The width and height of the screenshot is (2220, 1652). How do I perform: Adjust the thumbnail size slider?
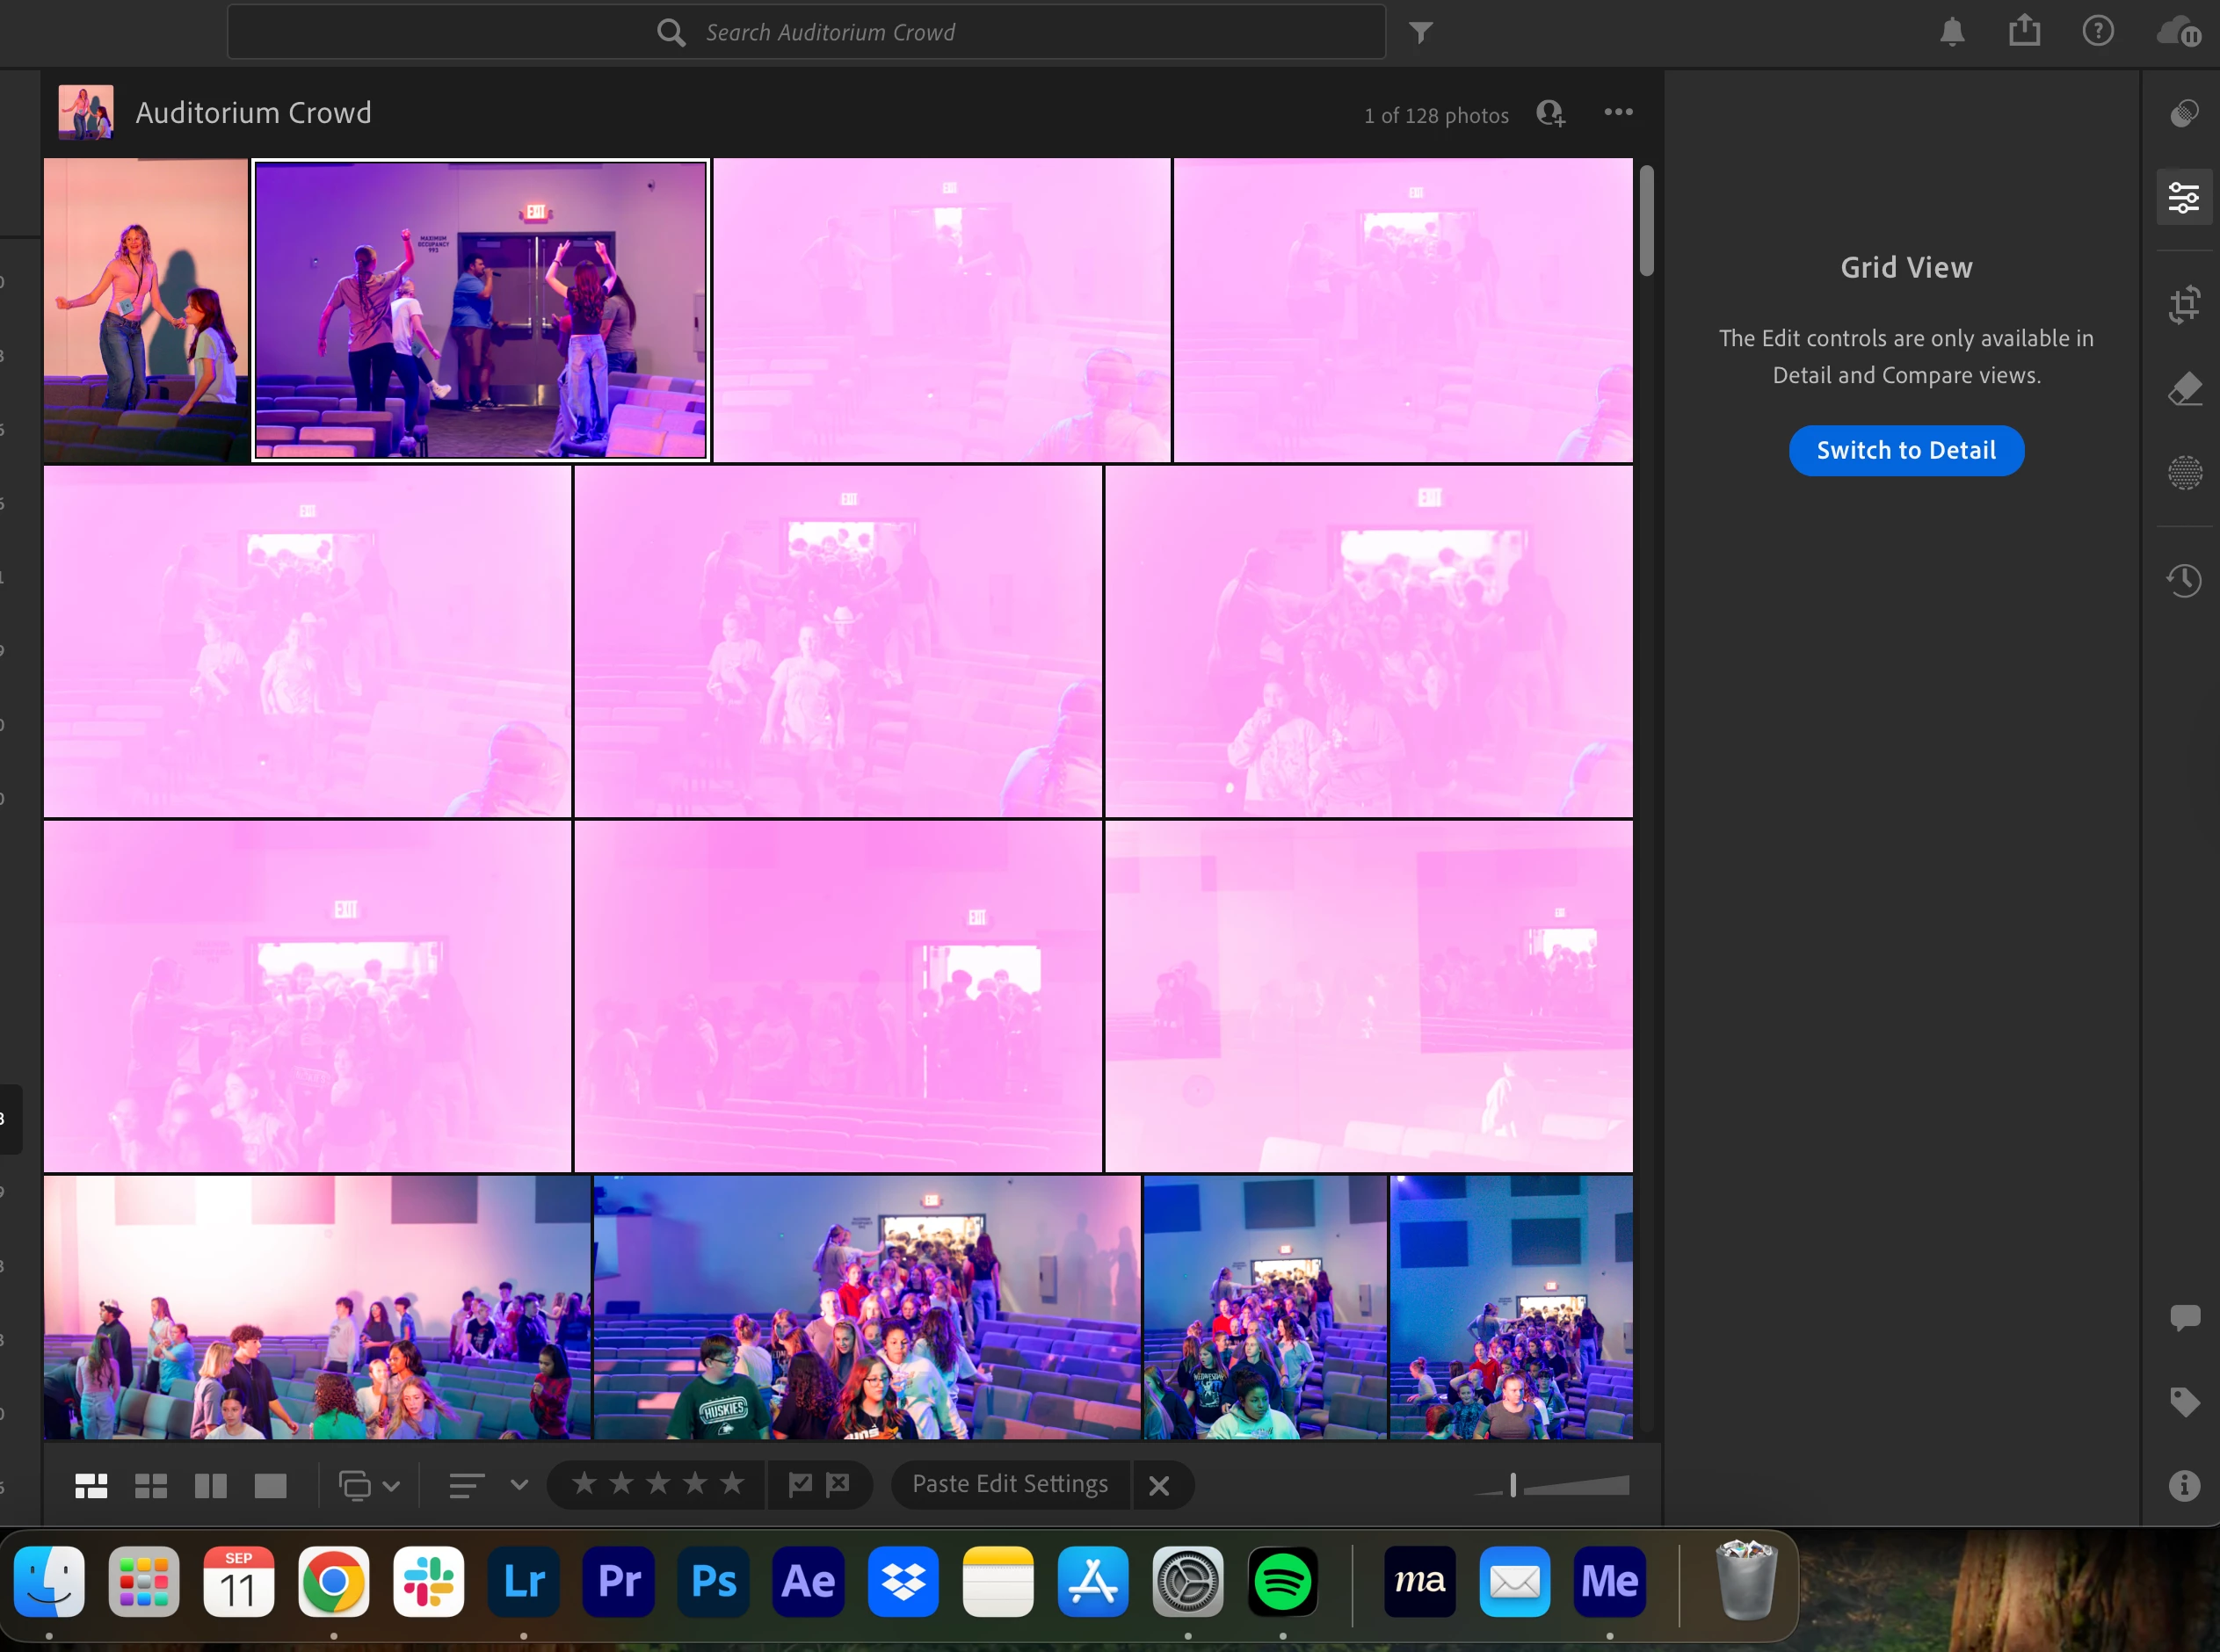click(x=1513, y=1486)
